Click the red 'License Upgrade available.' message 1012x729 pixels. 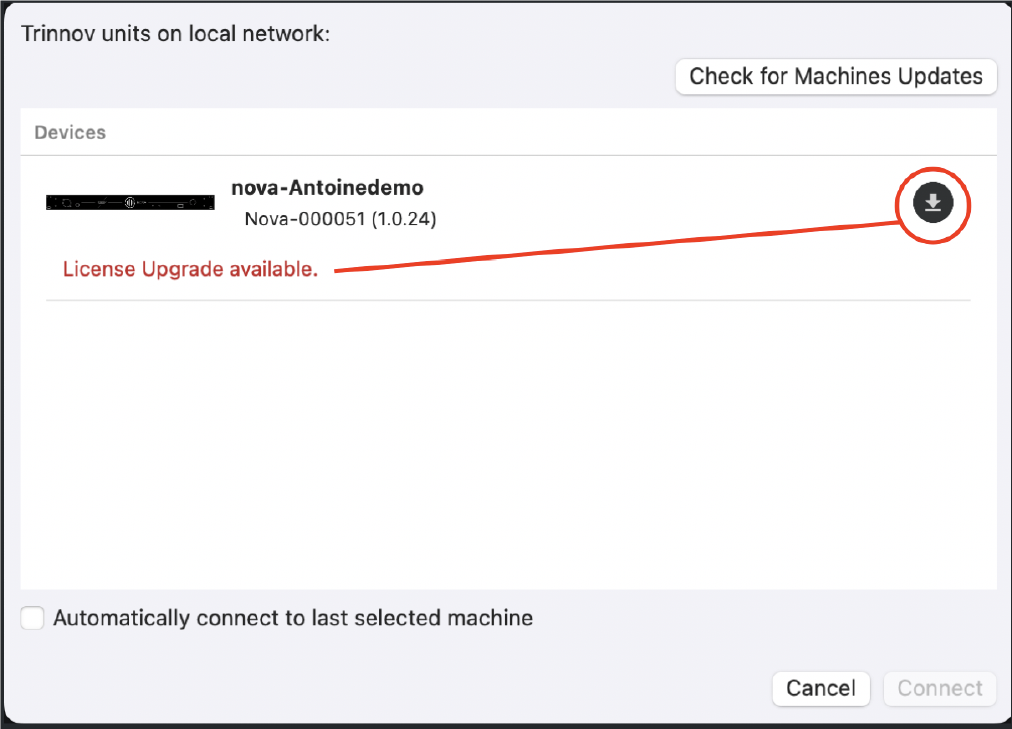point(190,269)
